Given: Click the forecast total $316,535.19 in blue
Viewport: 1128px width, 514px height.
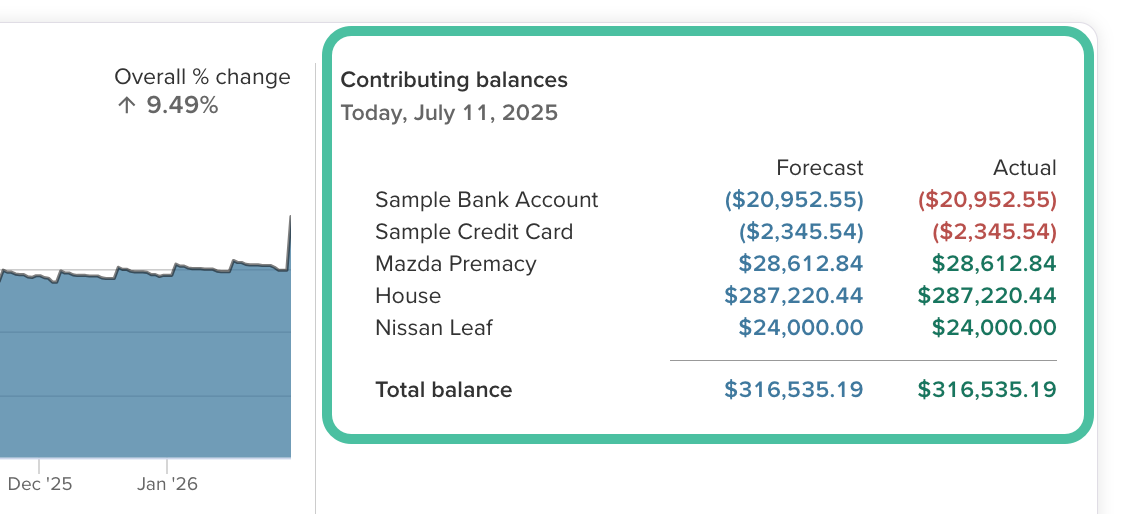Looking at the screenshot, I should click(x=794, y=390).
